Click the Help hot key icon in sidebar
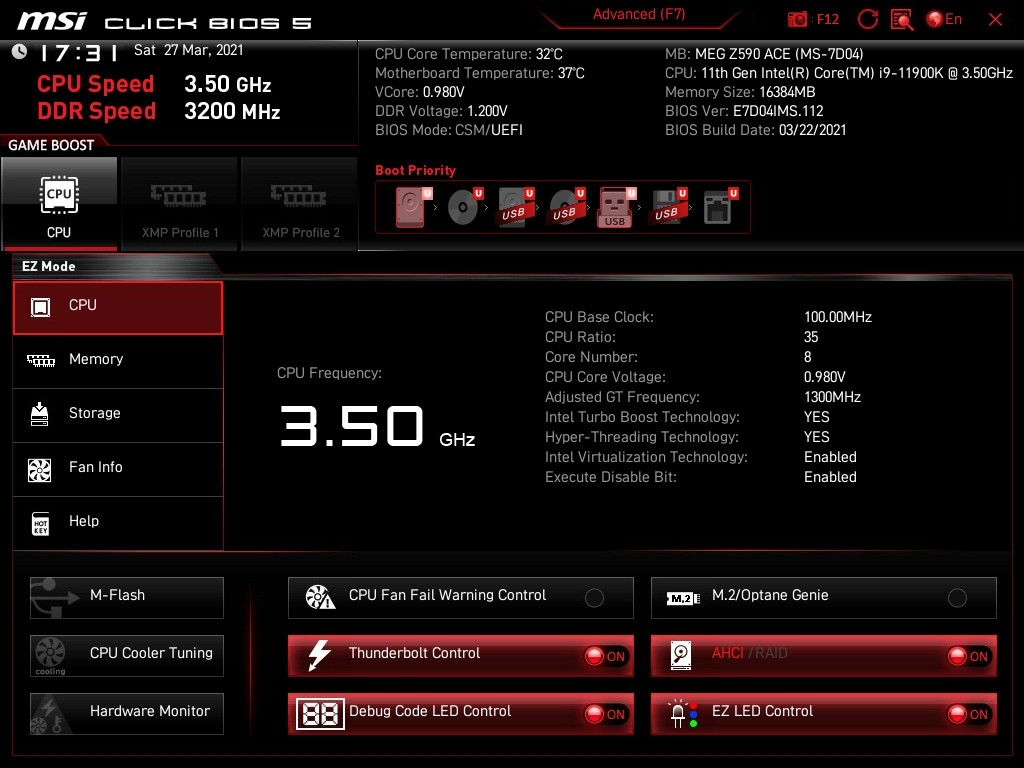Screen dimensions: 1024x768 pos(40,523)
